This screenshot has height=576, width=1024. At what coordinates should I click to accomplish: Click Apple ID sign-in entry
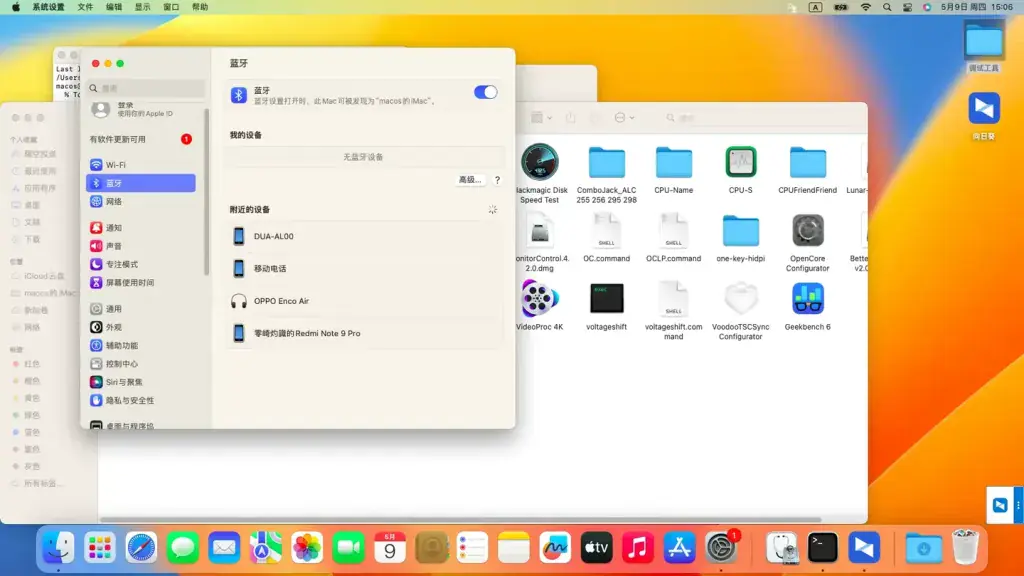tap(141, 109)
